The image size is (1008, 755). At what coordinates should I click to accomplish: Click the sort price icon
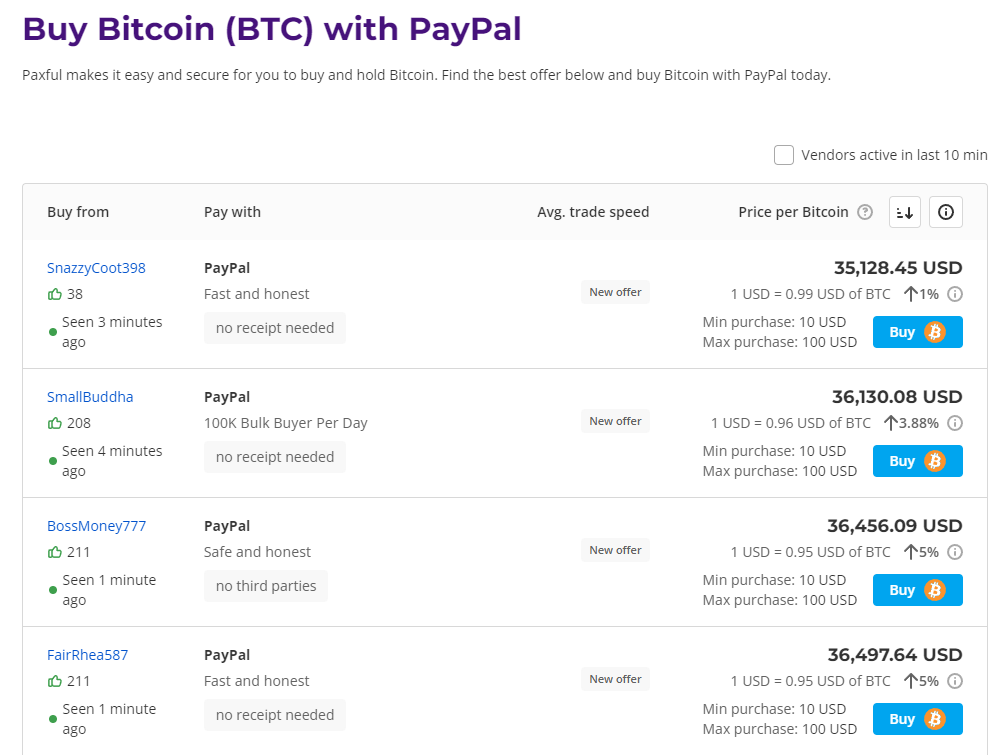[904, 212]
